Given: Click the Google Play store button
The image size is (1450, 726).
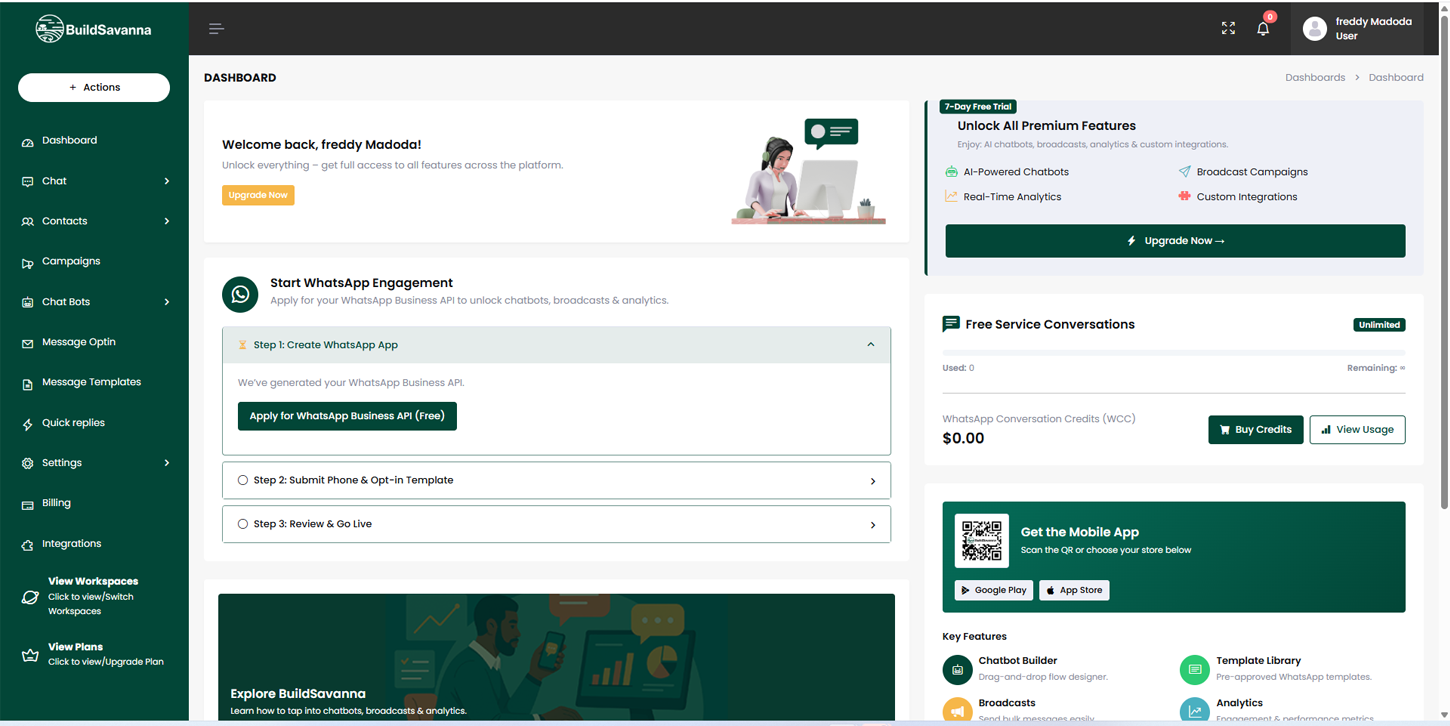Looking at the screenshot, I should [994, 590].
